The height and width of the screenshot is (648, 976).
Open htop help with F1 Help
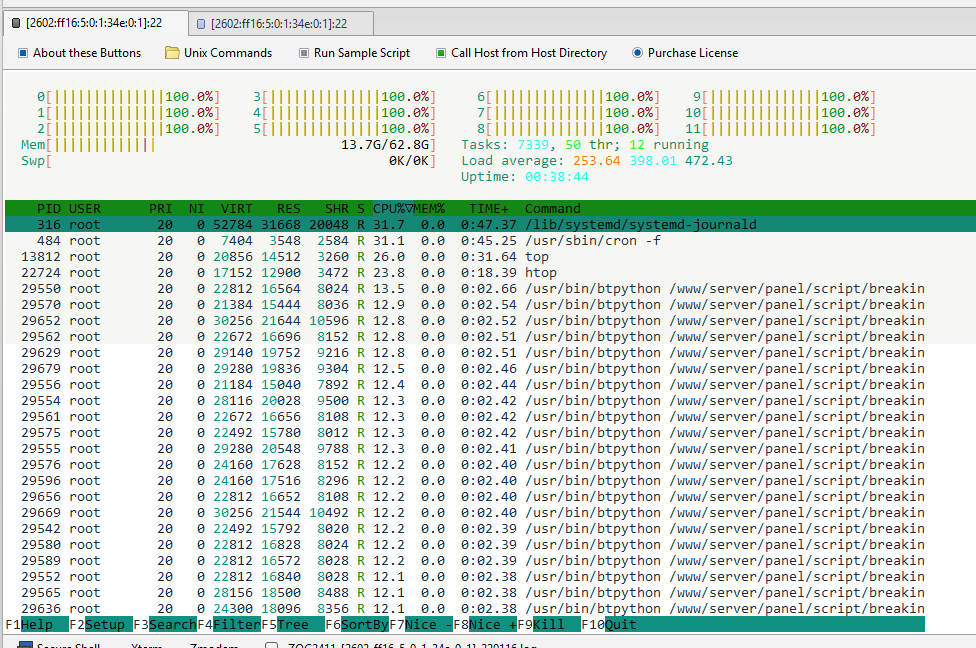[26, 624]
